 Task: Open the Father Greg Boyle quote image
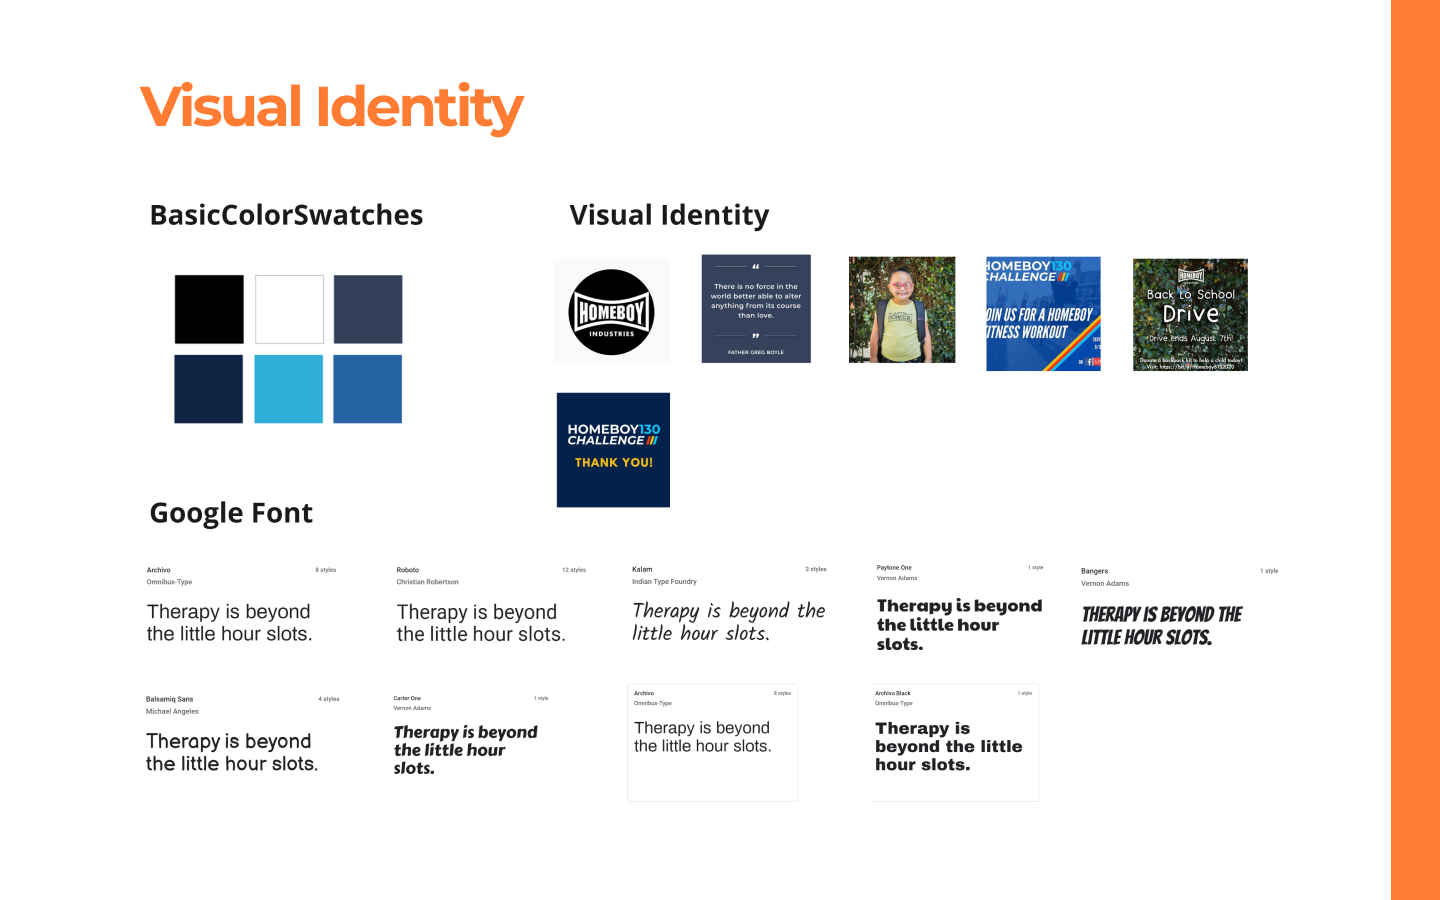coord(756,309)
